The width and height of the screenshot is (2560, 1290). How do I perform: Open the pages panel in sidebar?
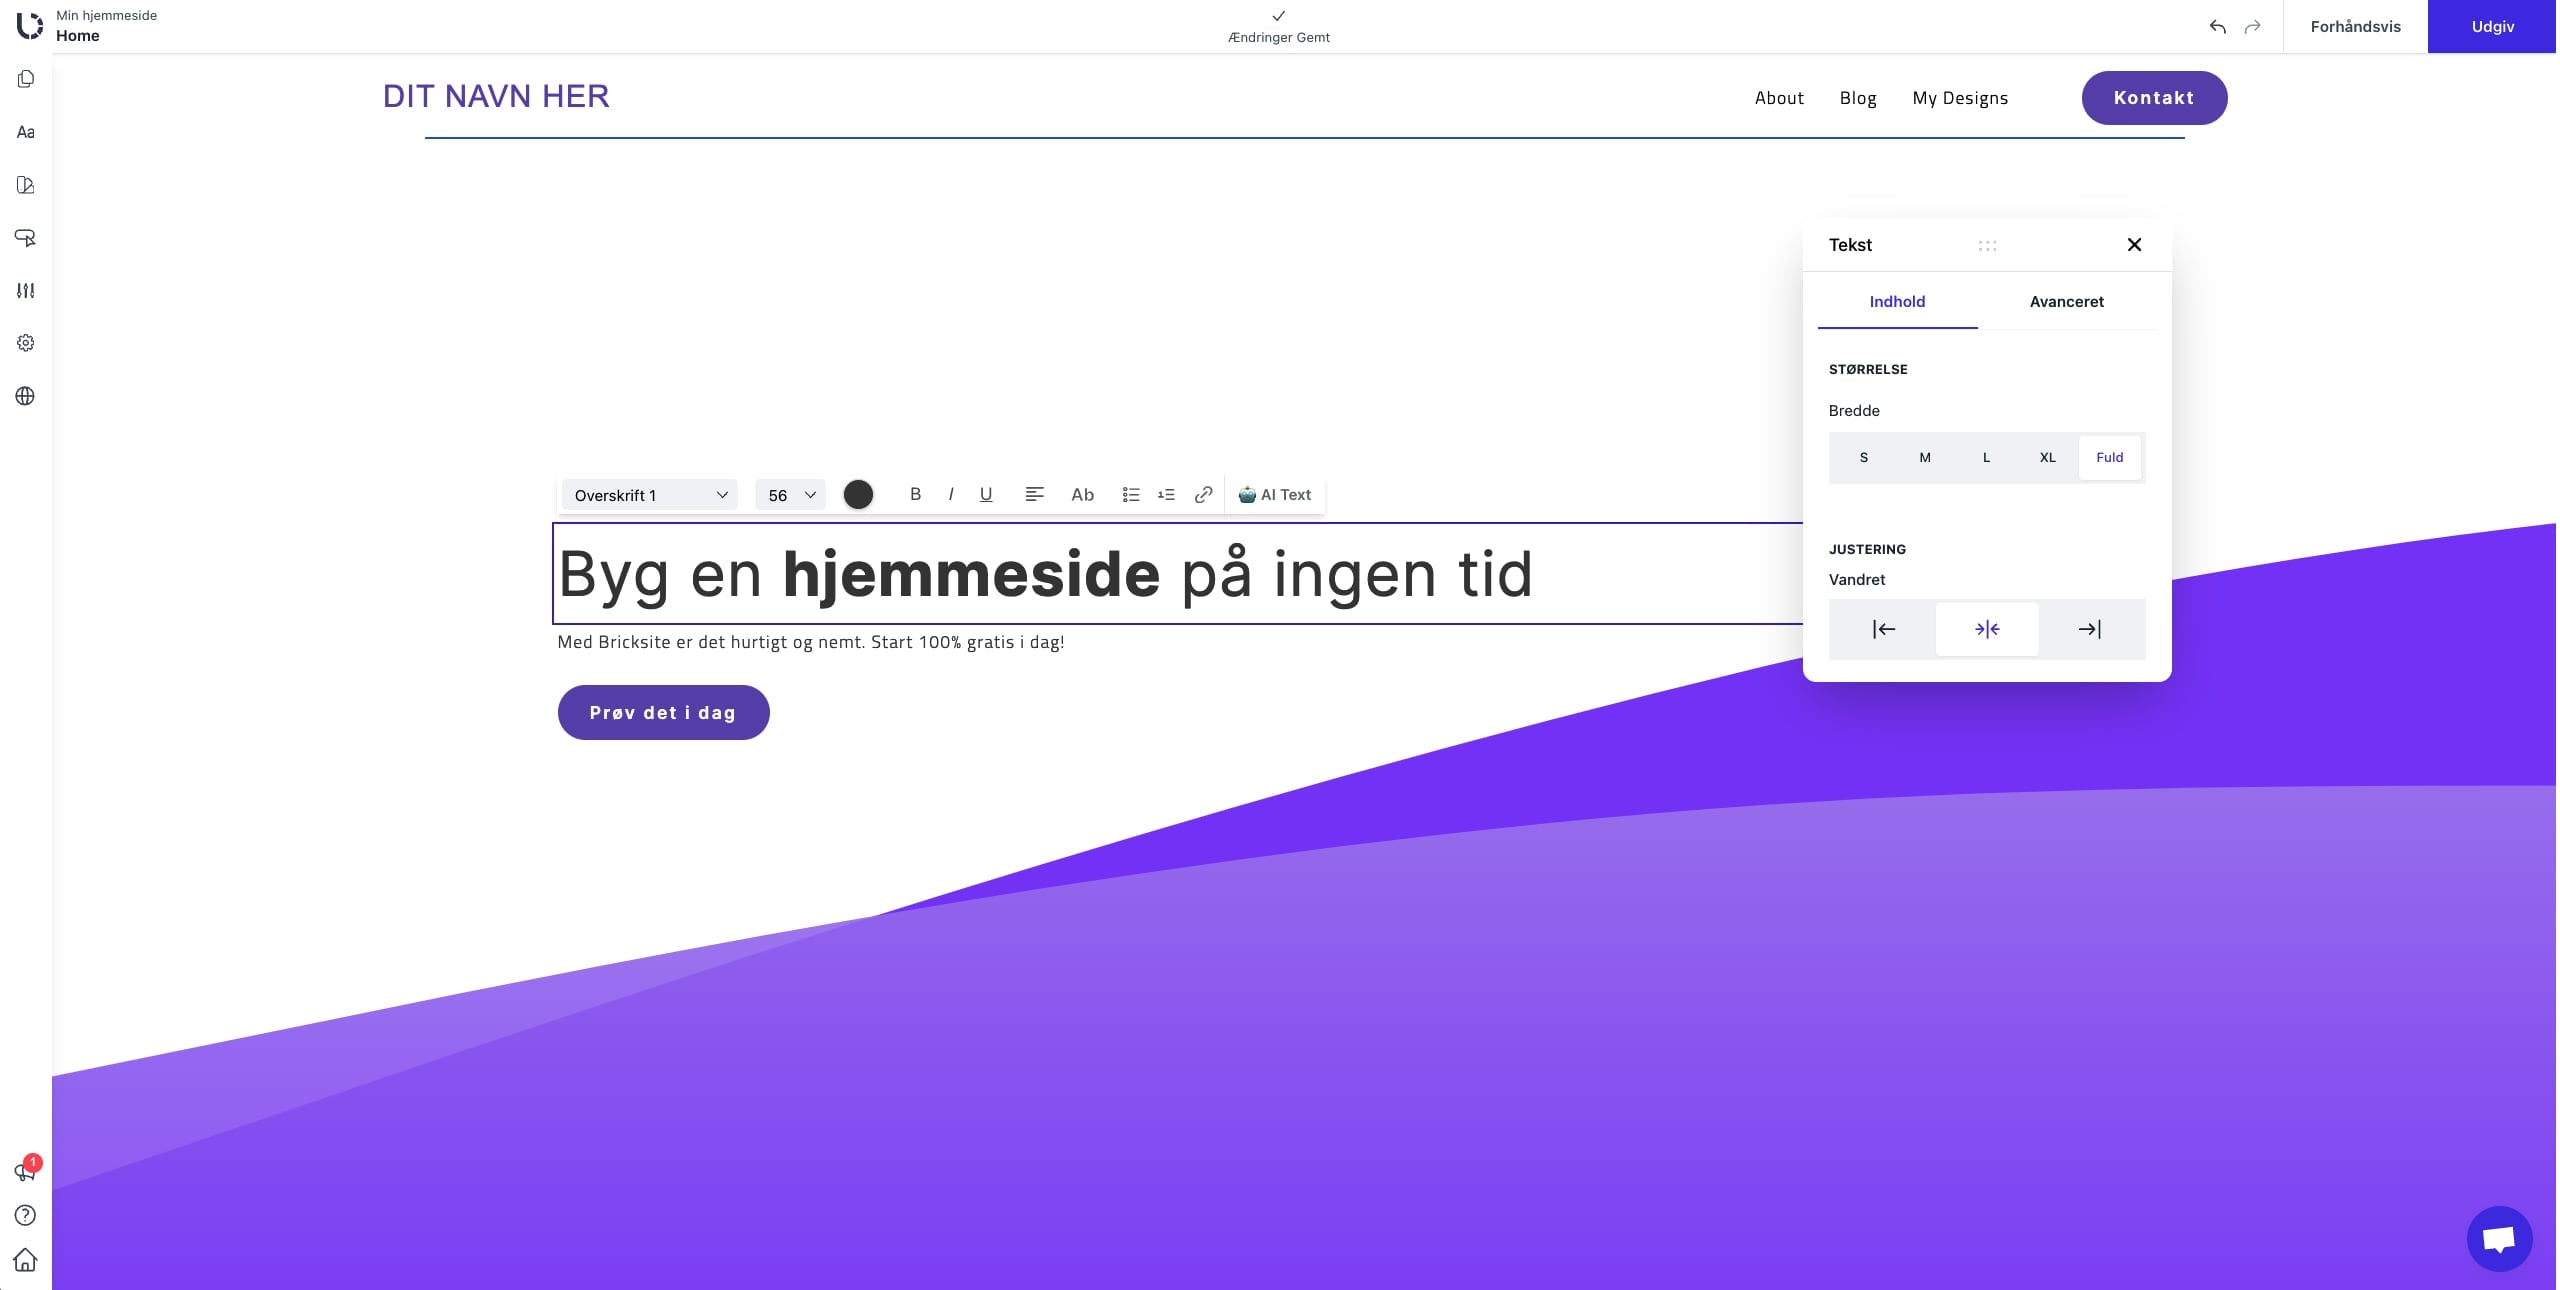pyautogui.click(x=26, y=79)
